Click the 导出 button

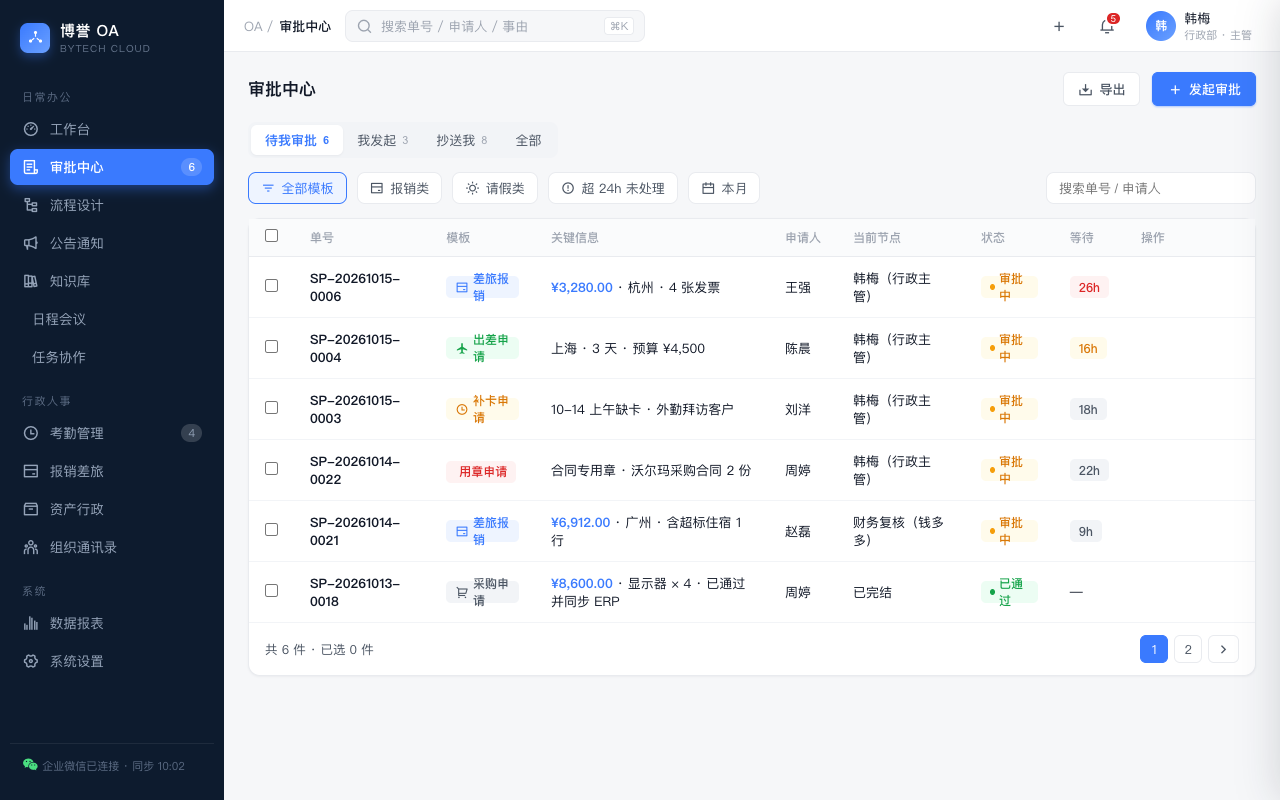click(x=1101, y=89)
